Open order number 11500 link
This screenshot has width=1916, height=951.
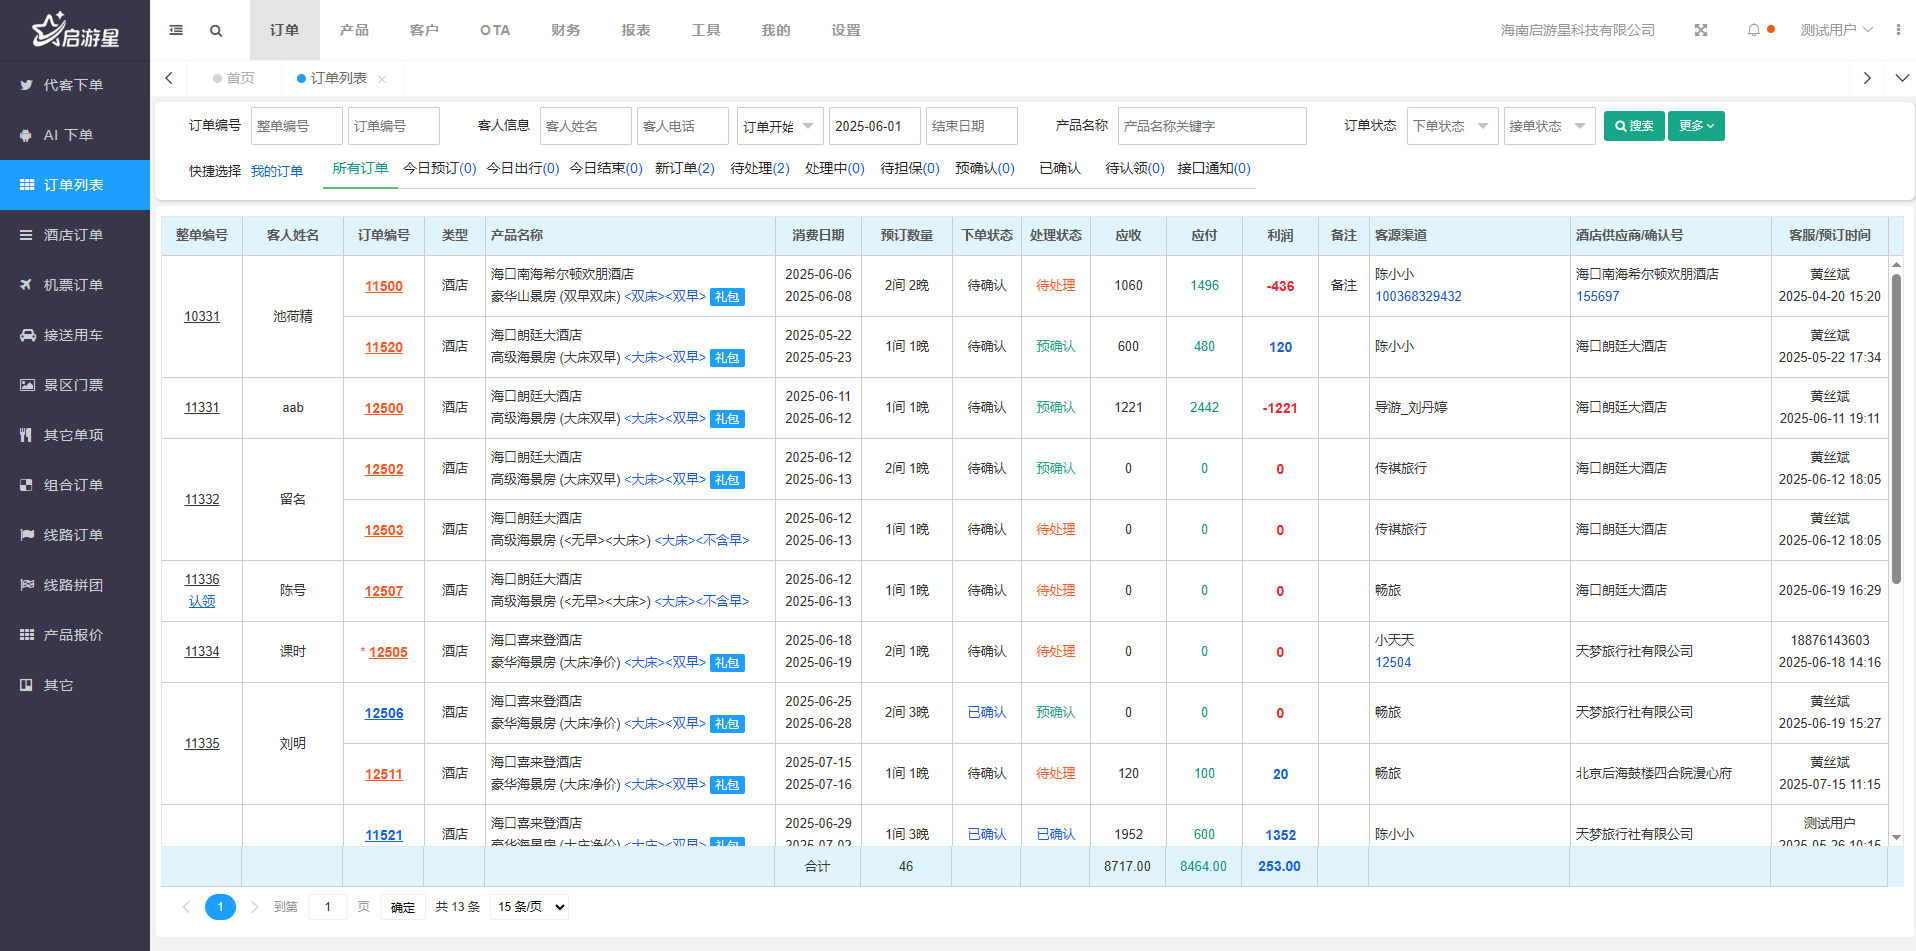pyautogui.click(x=384, y=286)
